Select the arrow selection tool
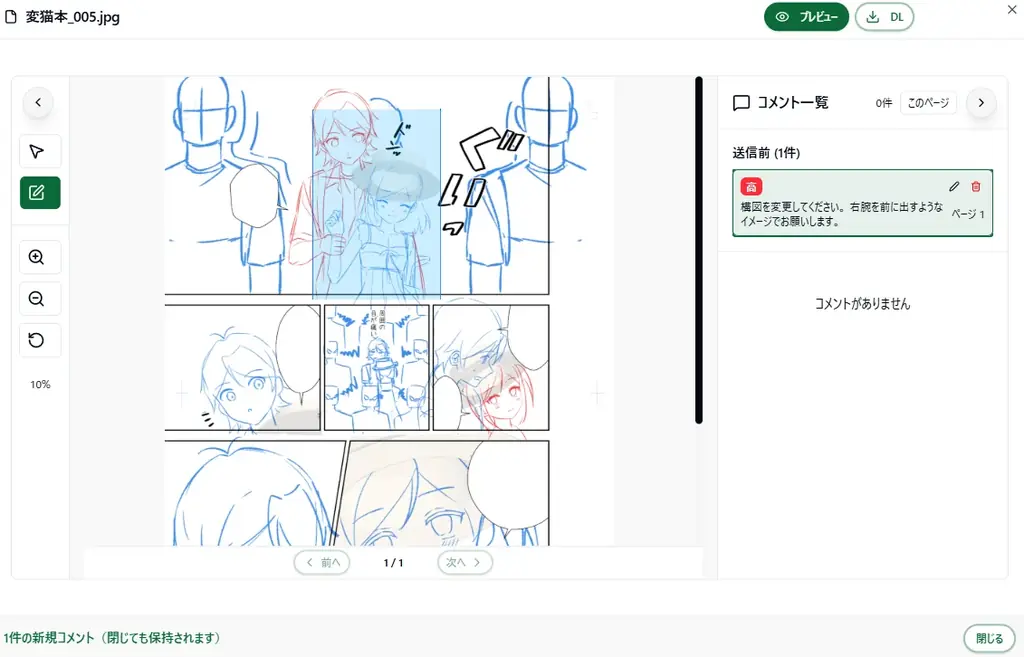The image size is (1024, 657). click(x=39, y=151)
